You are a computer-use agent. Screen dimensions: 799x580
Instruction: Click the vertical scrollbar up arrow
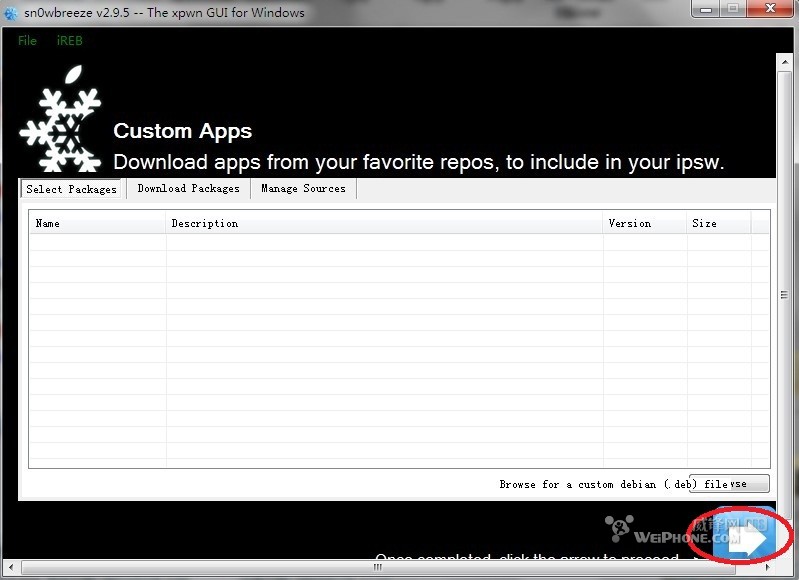(784, 63)
